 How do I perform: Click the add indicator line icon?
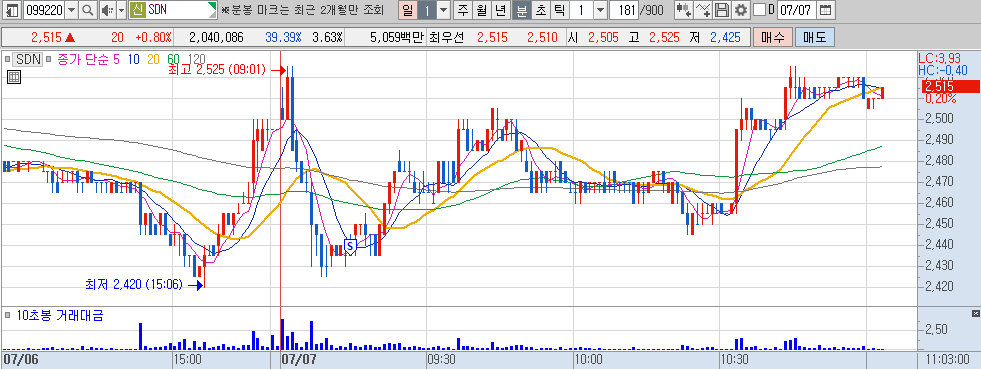[x=704, y=10]
